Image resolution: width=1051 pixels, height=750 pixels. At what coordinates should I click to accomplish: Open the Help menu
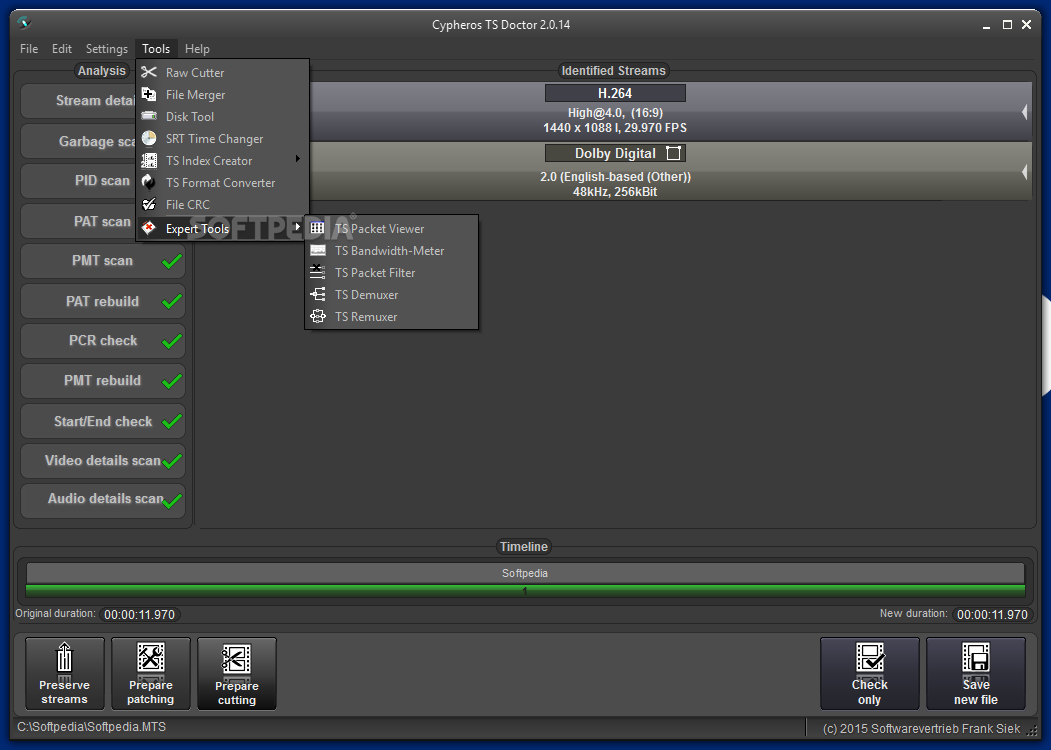pos(197,48)
